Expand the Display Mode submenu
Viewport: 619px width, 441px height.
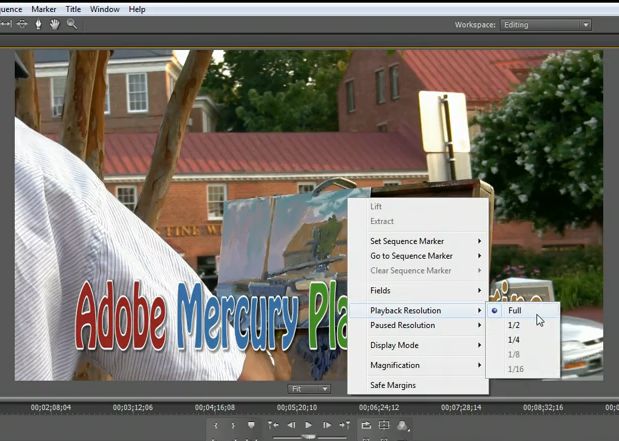pos(418,345)
